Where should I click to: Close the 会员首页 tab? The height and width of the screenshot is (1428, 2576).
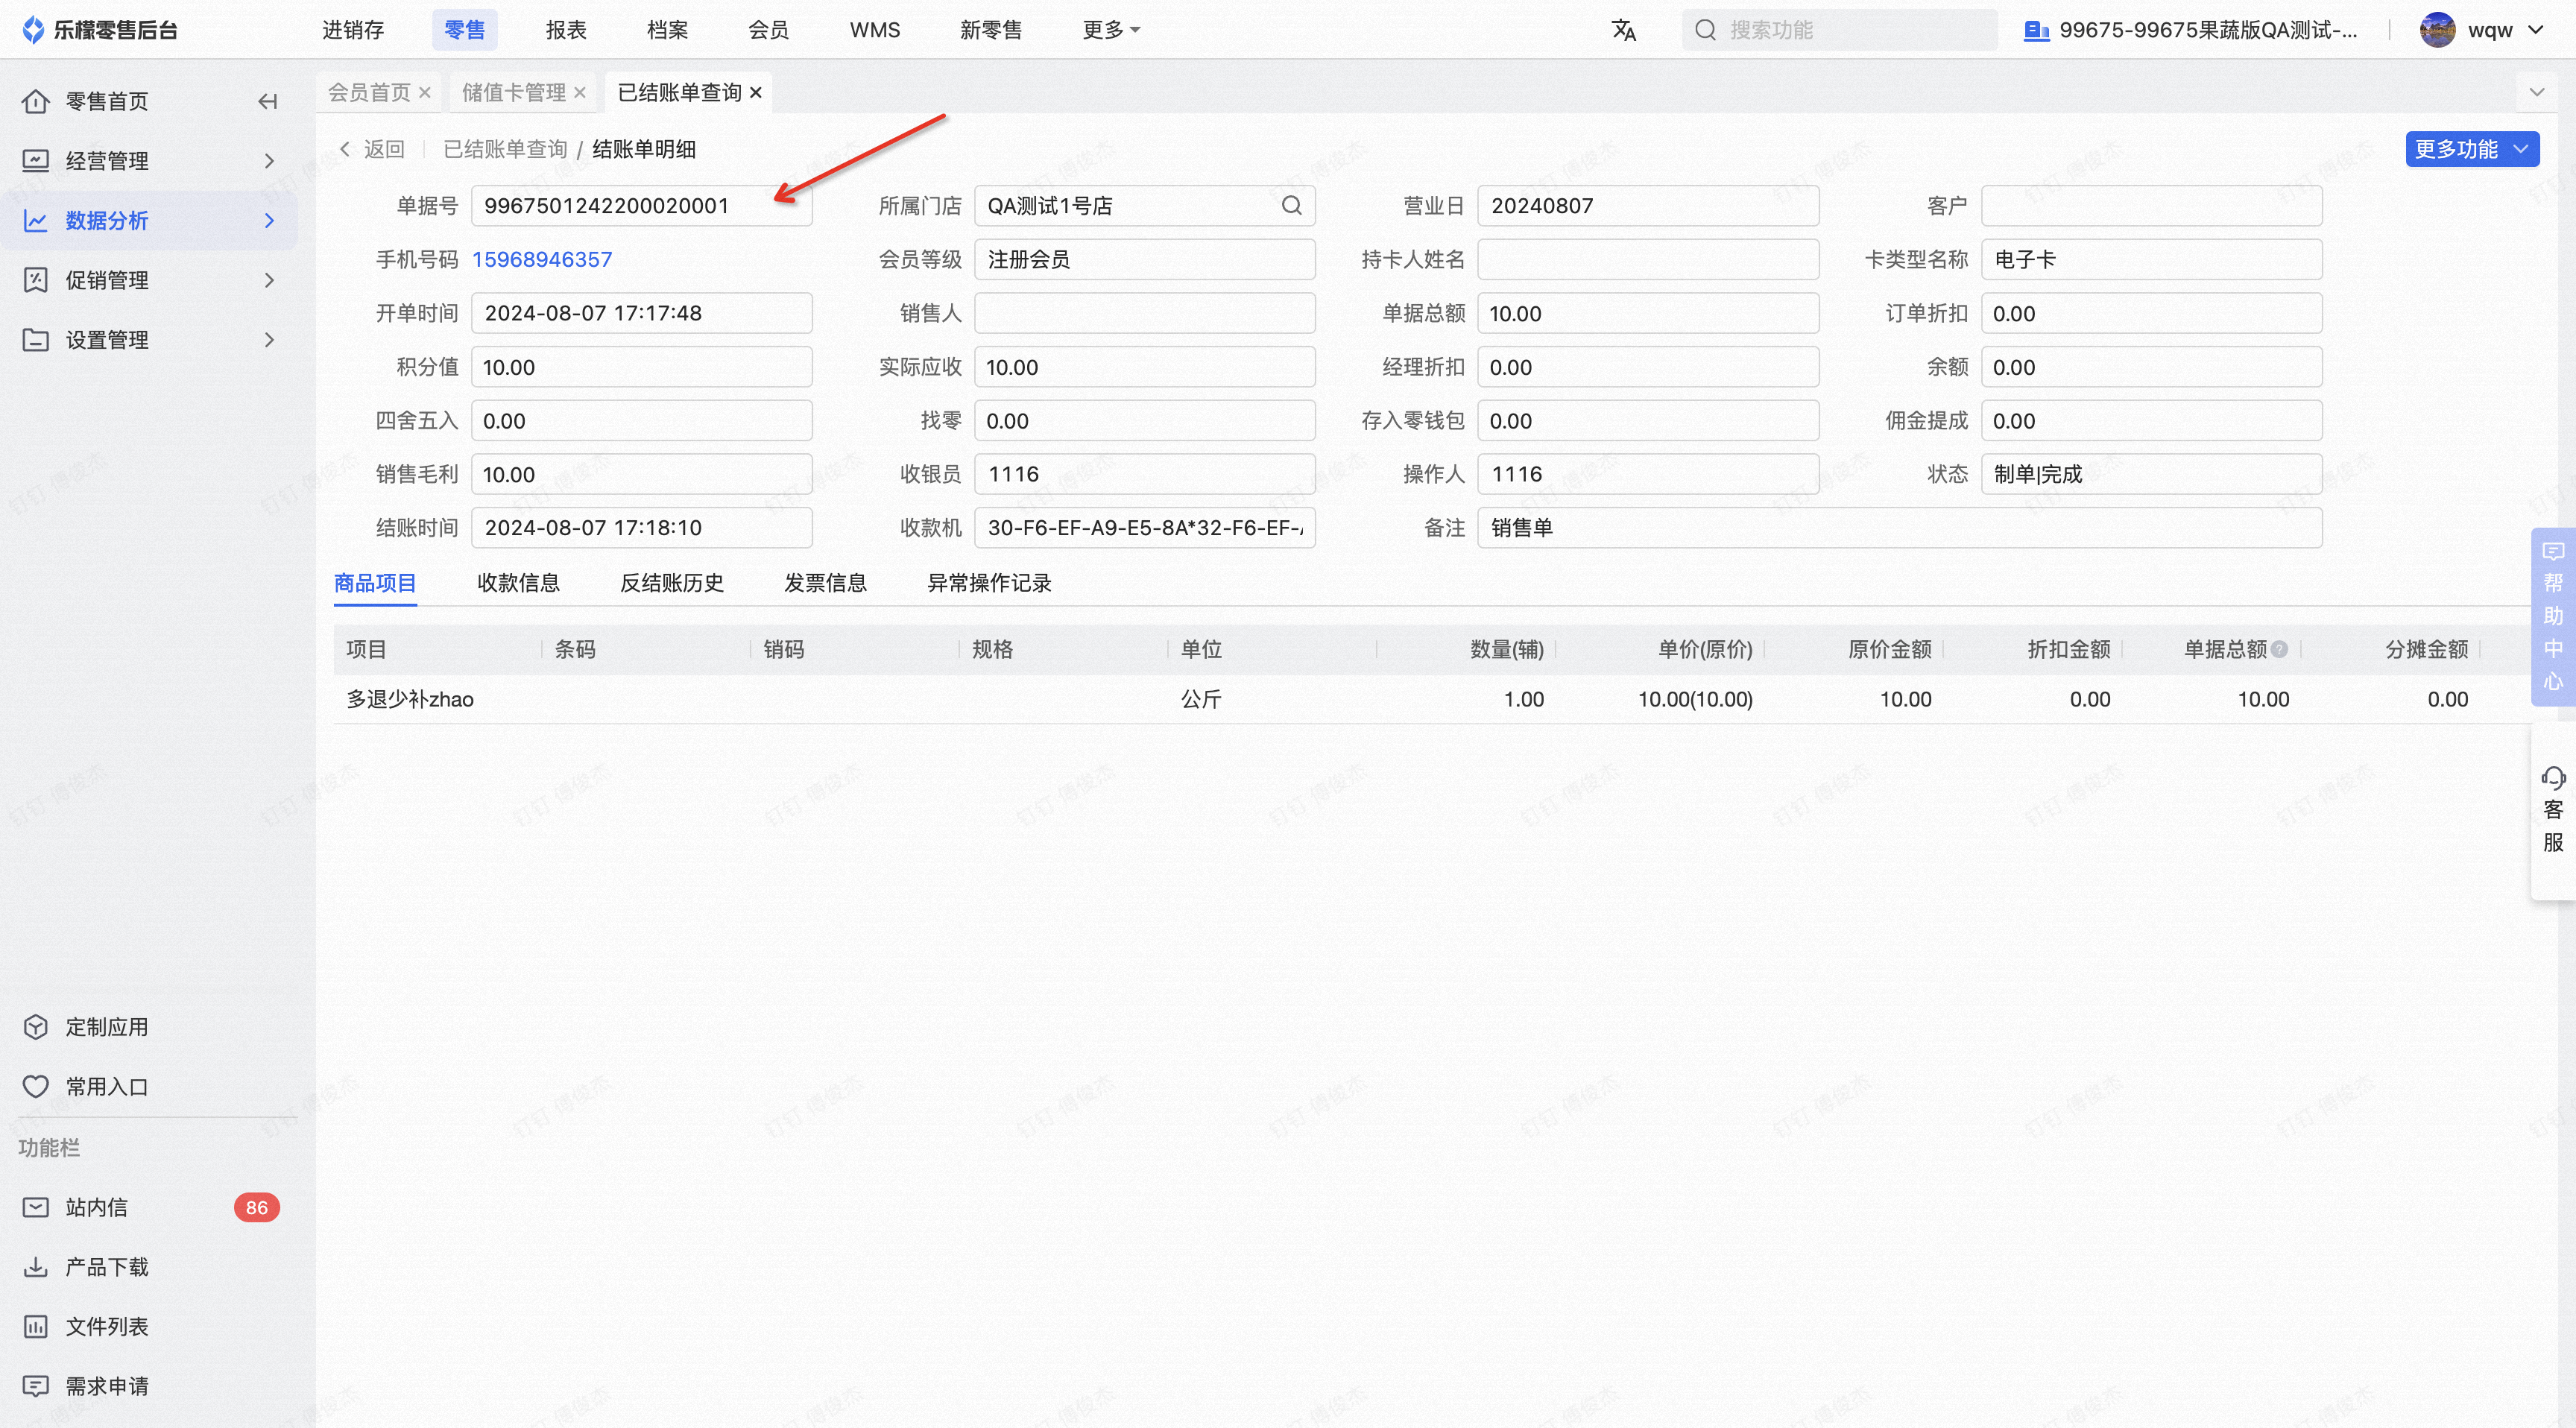click(x=424, y=92)
